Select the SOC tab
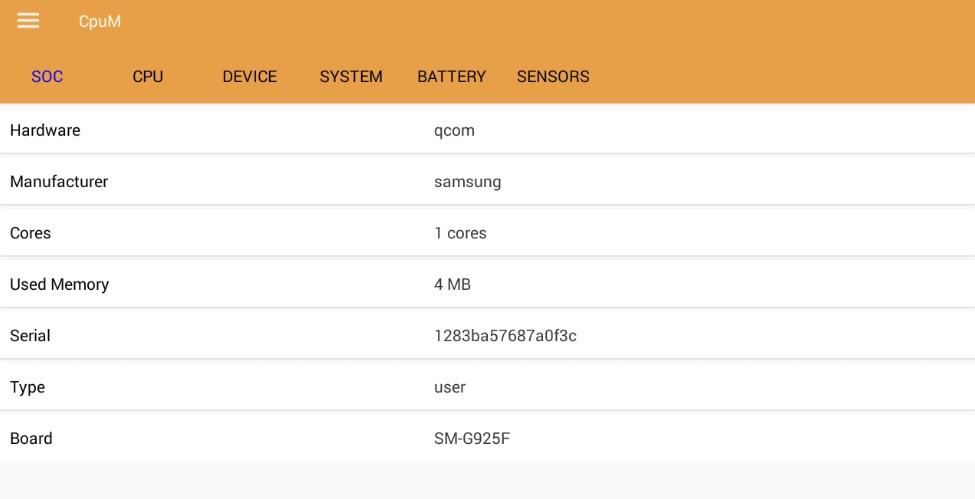975x499 pixels. 47,77
